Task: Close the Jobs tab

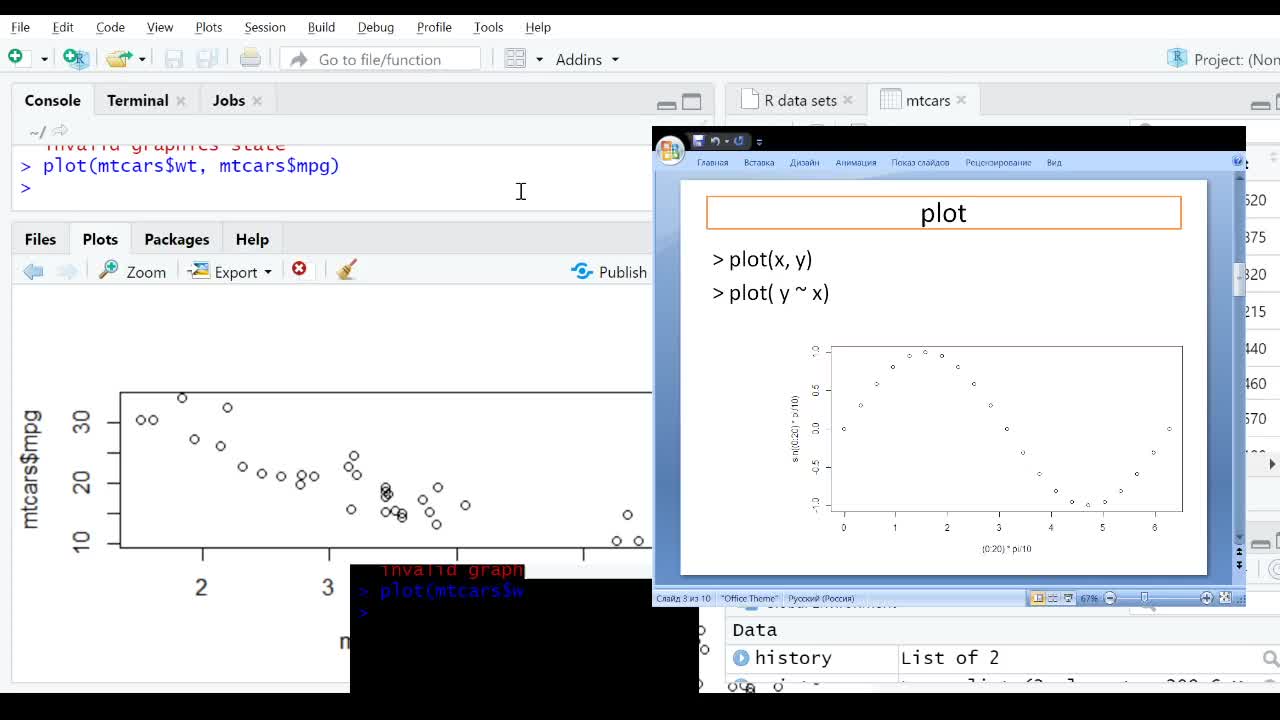Action: (257, 100)
